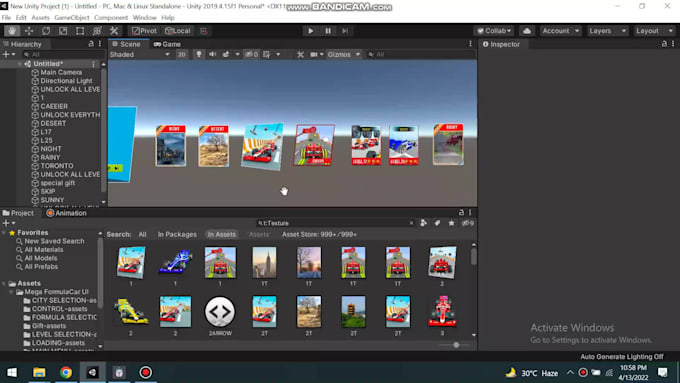Image resolution: width=680 pixels, height=383 pixels.
Task: Switch to the Game tab
Action: [167, 44]
